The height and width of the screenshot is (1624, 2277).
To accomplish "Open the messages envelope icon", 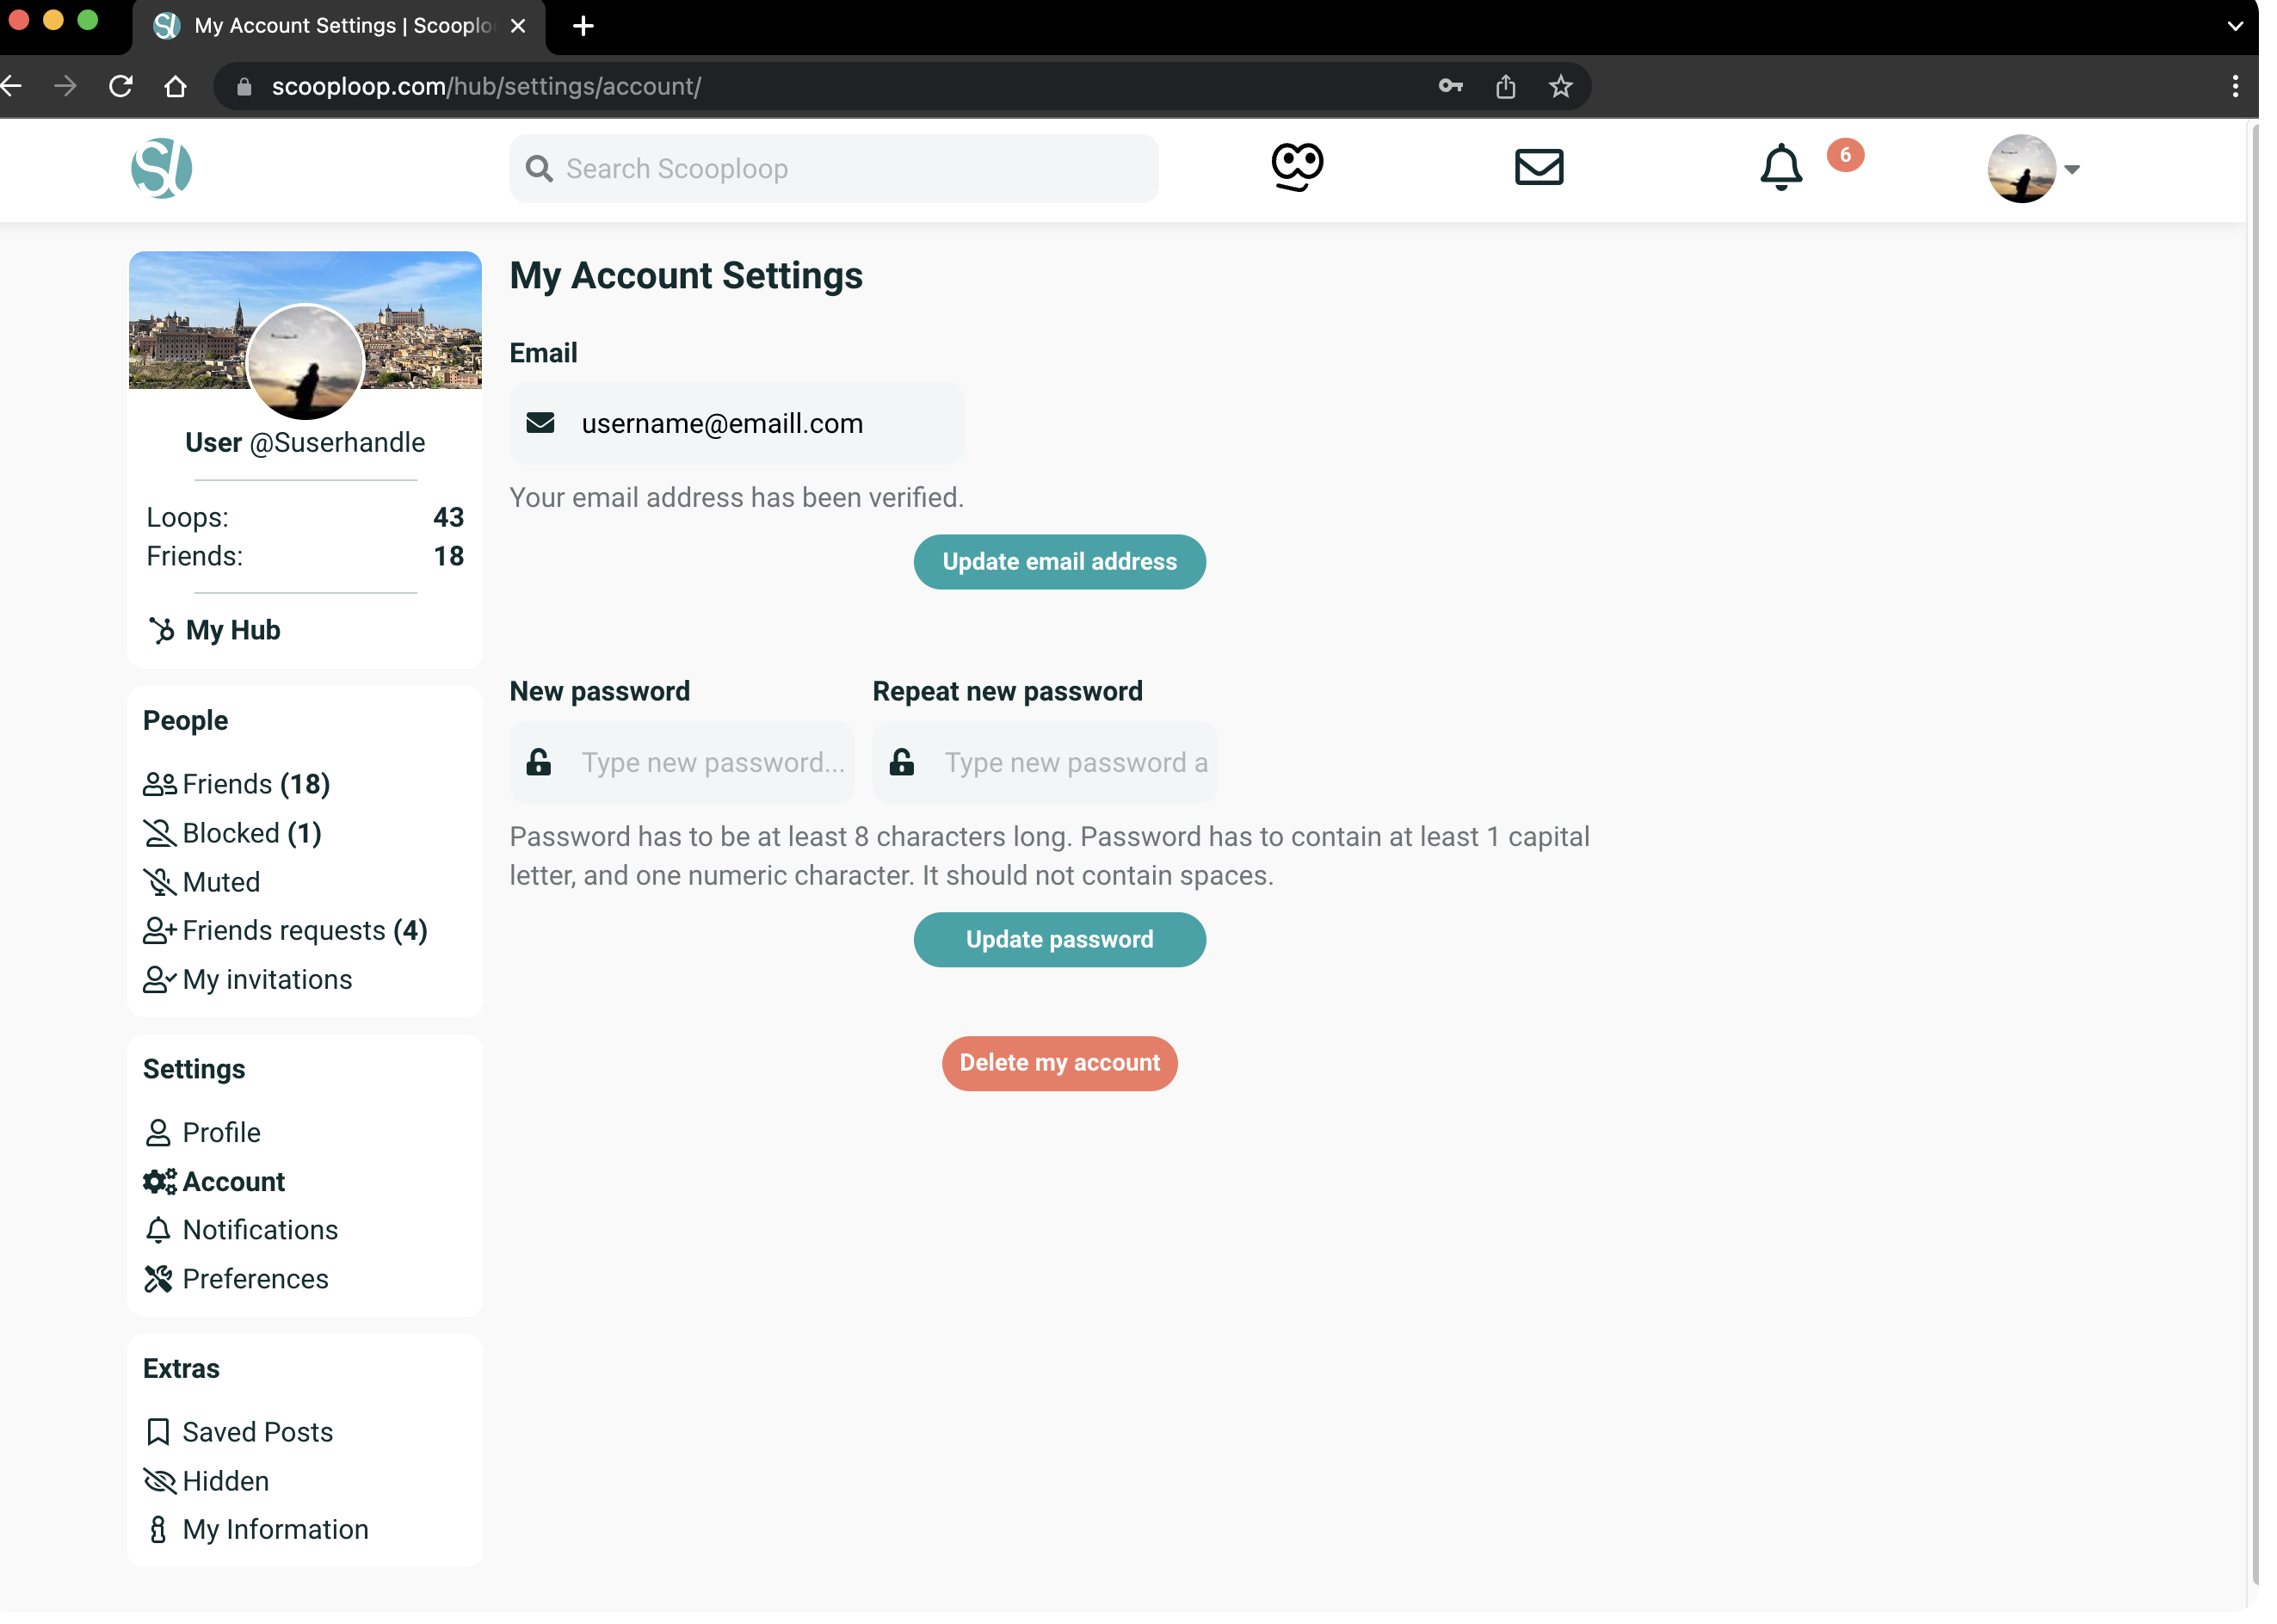I will 1539,167.
